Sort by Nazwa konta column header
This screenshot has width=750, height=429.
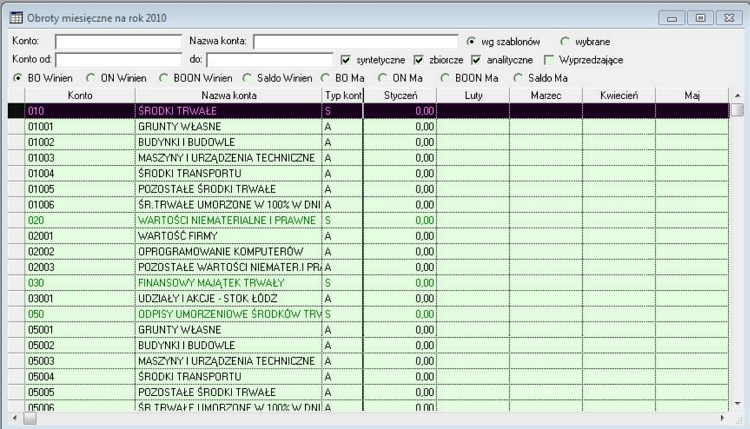click(x=229, y=95)
